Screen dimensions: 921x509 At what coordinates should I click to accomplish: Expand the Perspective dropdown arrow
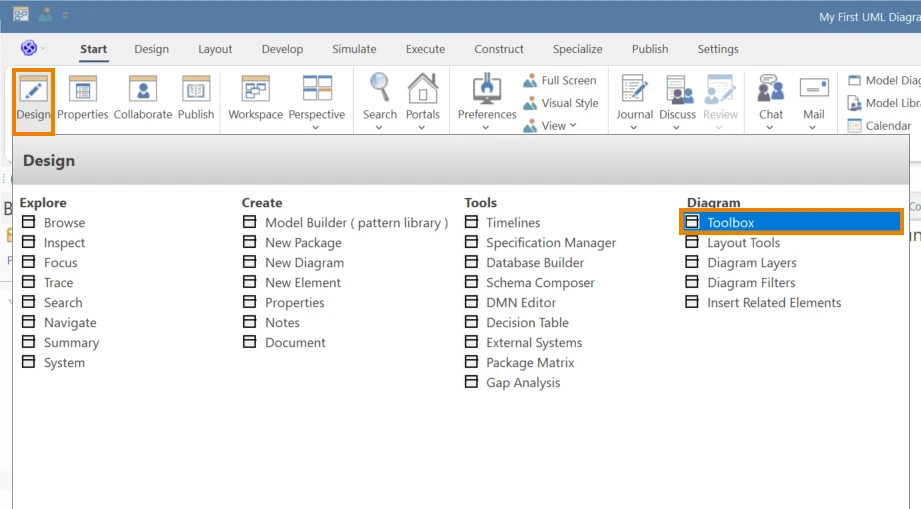coord(316,127)
